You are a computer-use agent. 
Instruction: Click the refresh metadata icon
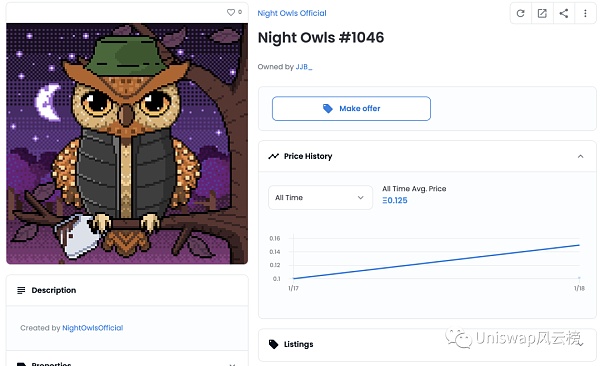pos(520,13)
